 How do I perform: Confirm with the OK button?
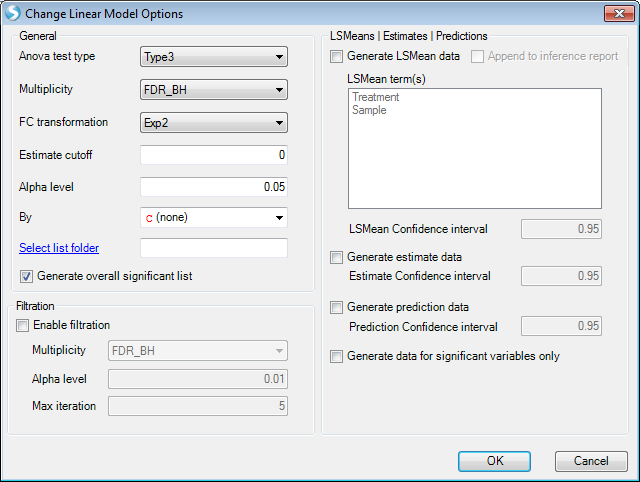(494, 461)
